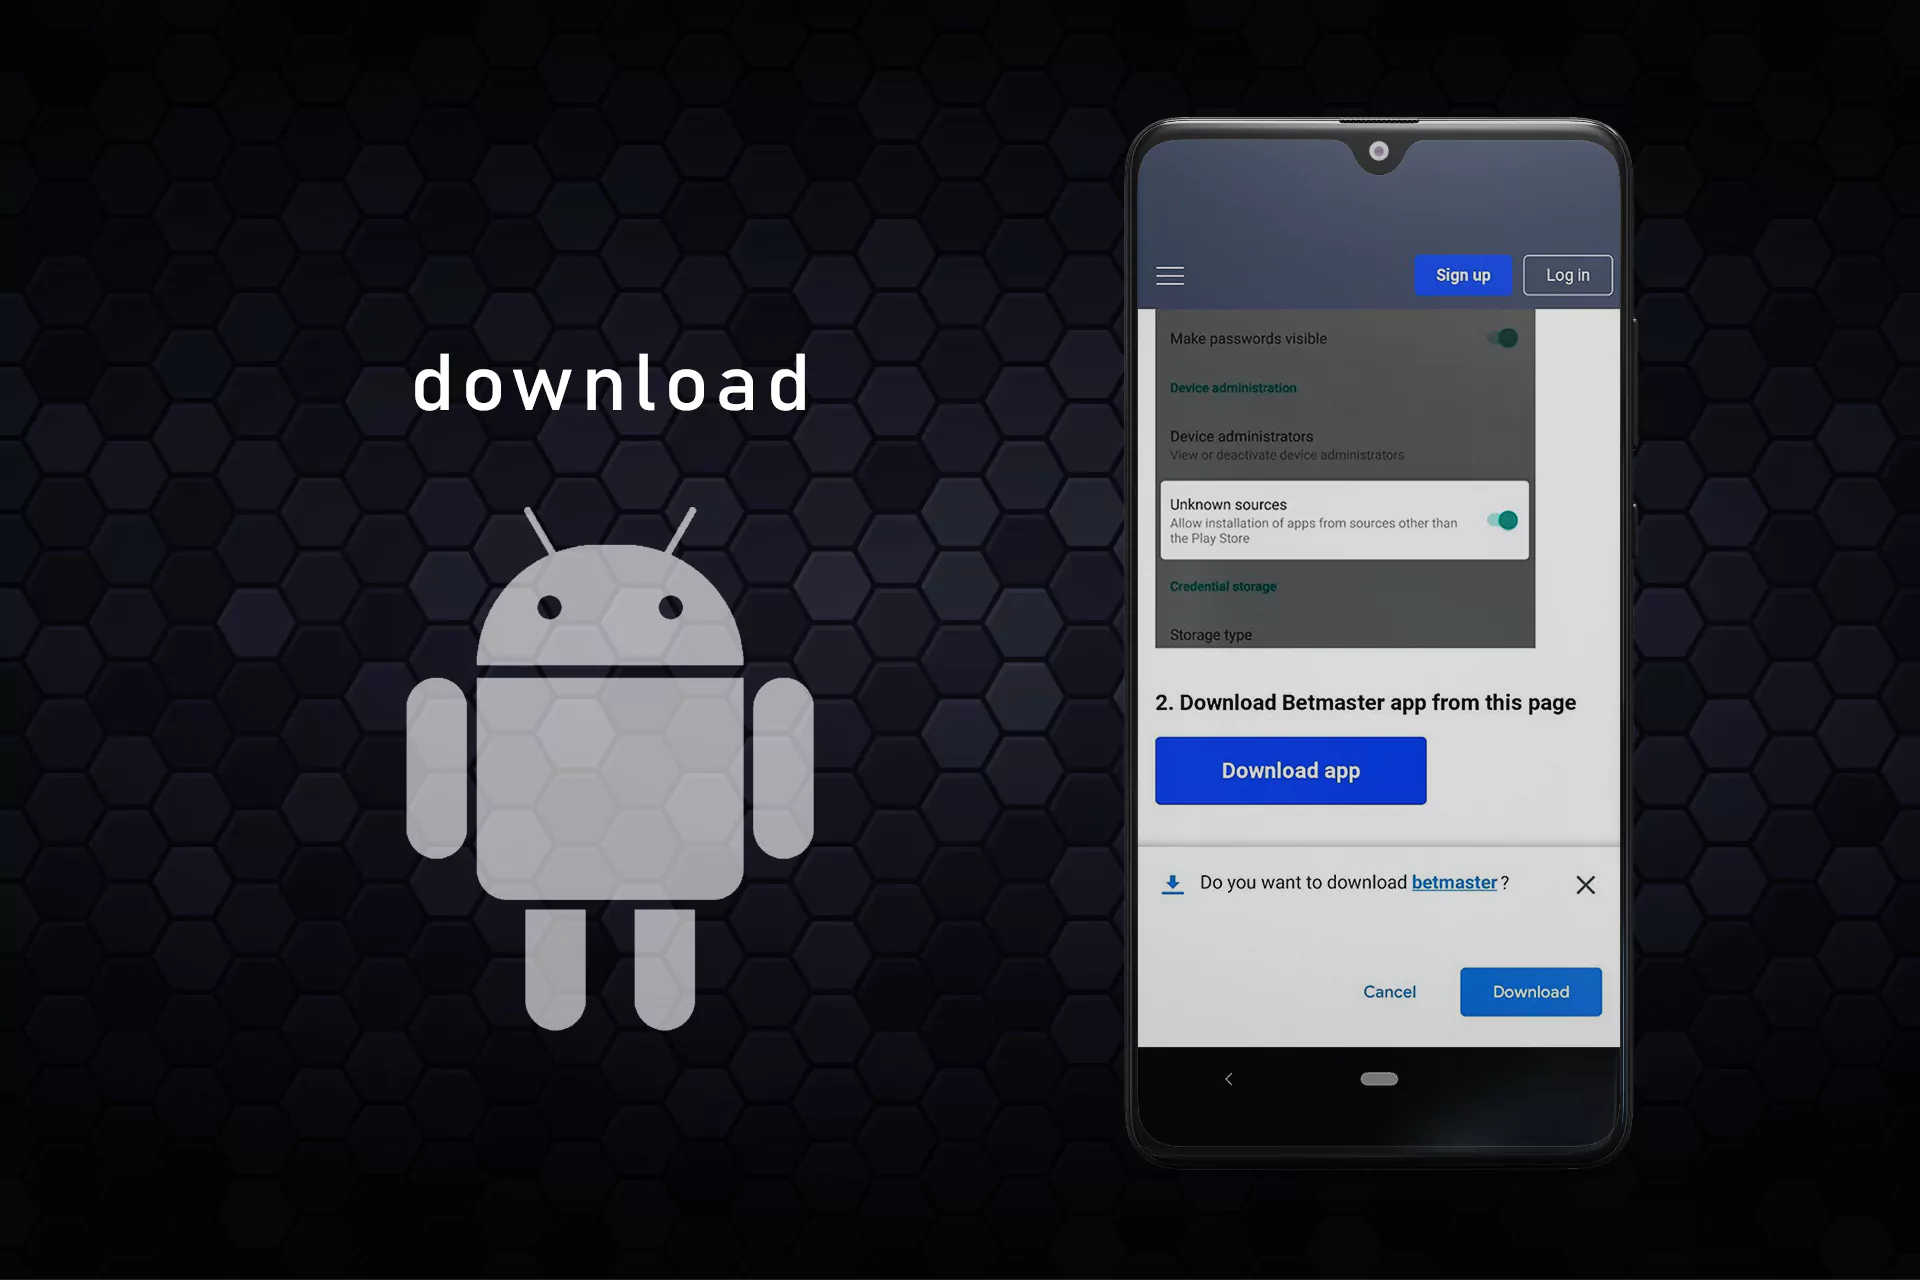Click the back navigation arrow icon
Viewport: 1920px width, 1280px height.
(1226, 1079)
